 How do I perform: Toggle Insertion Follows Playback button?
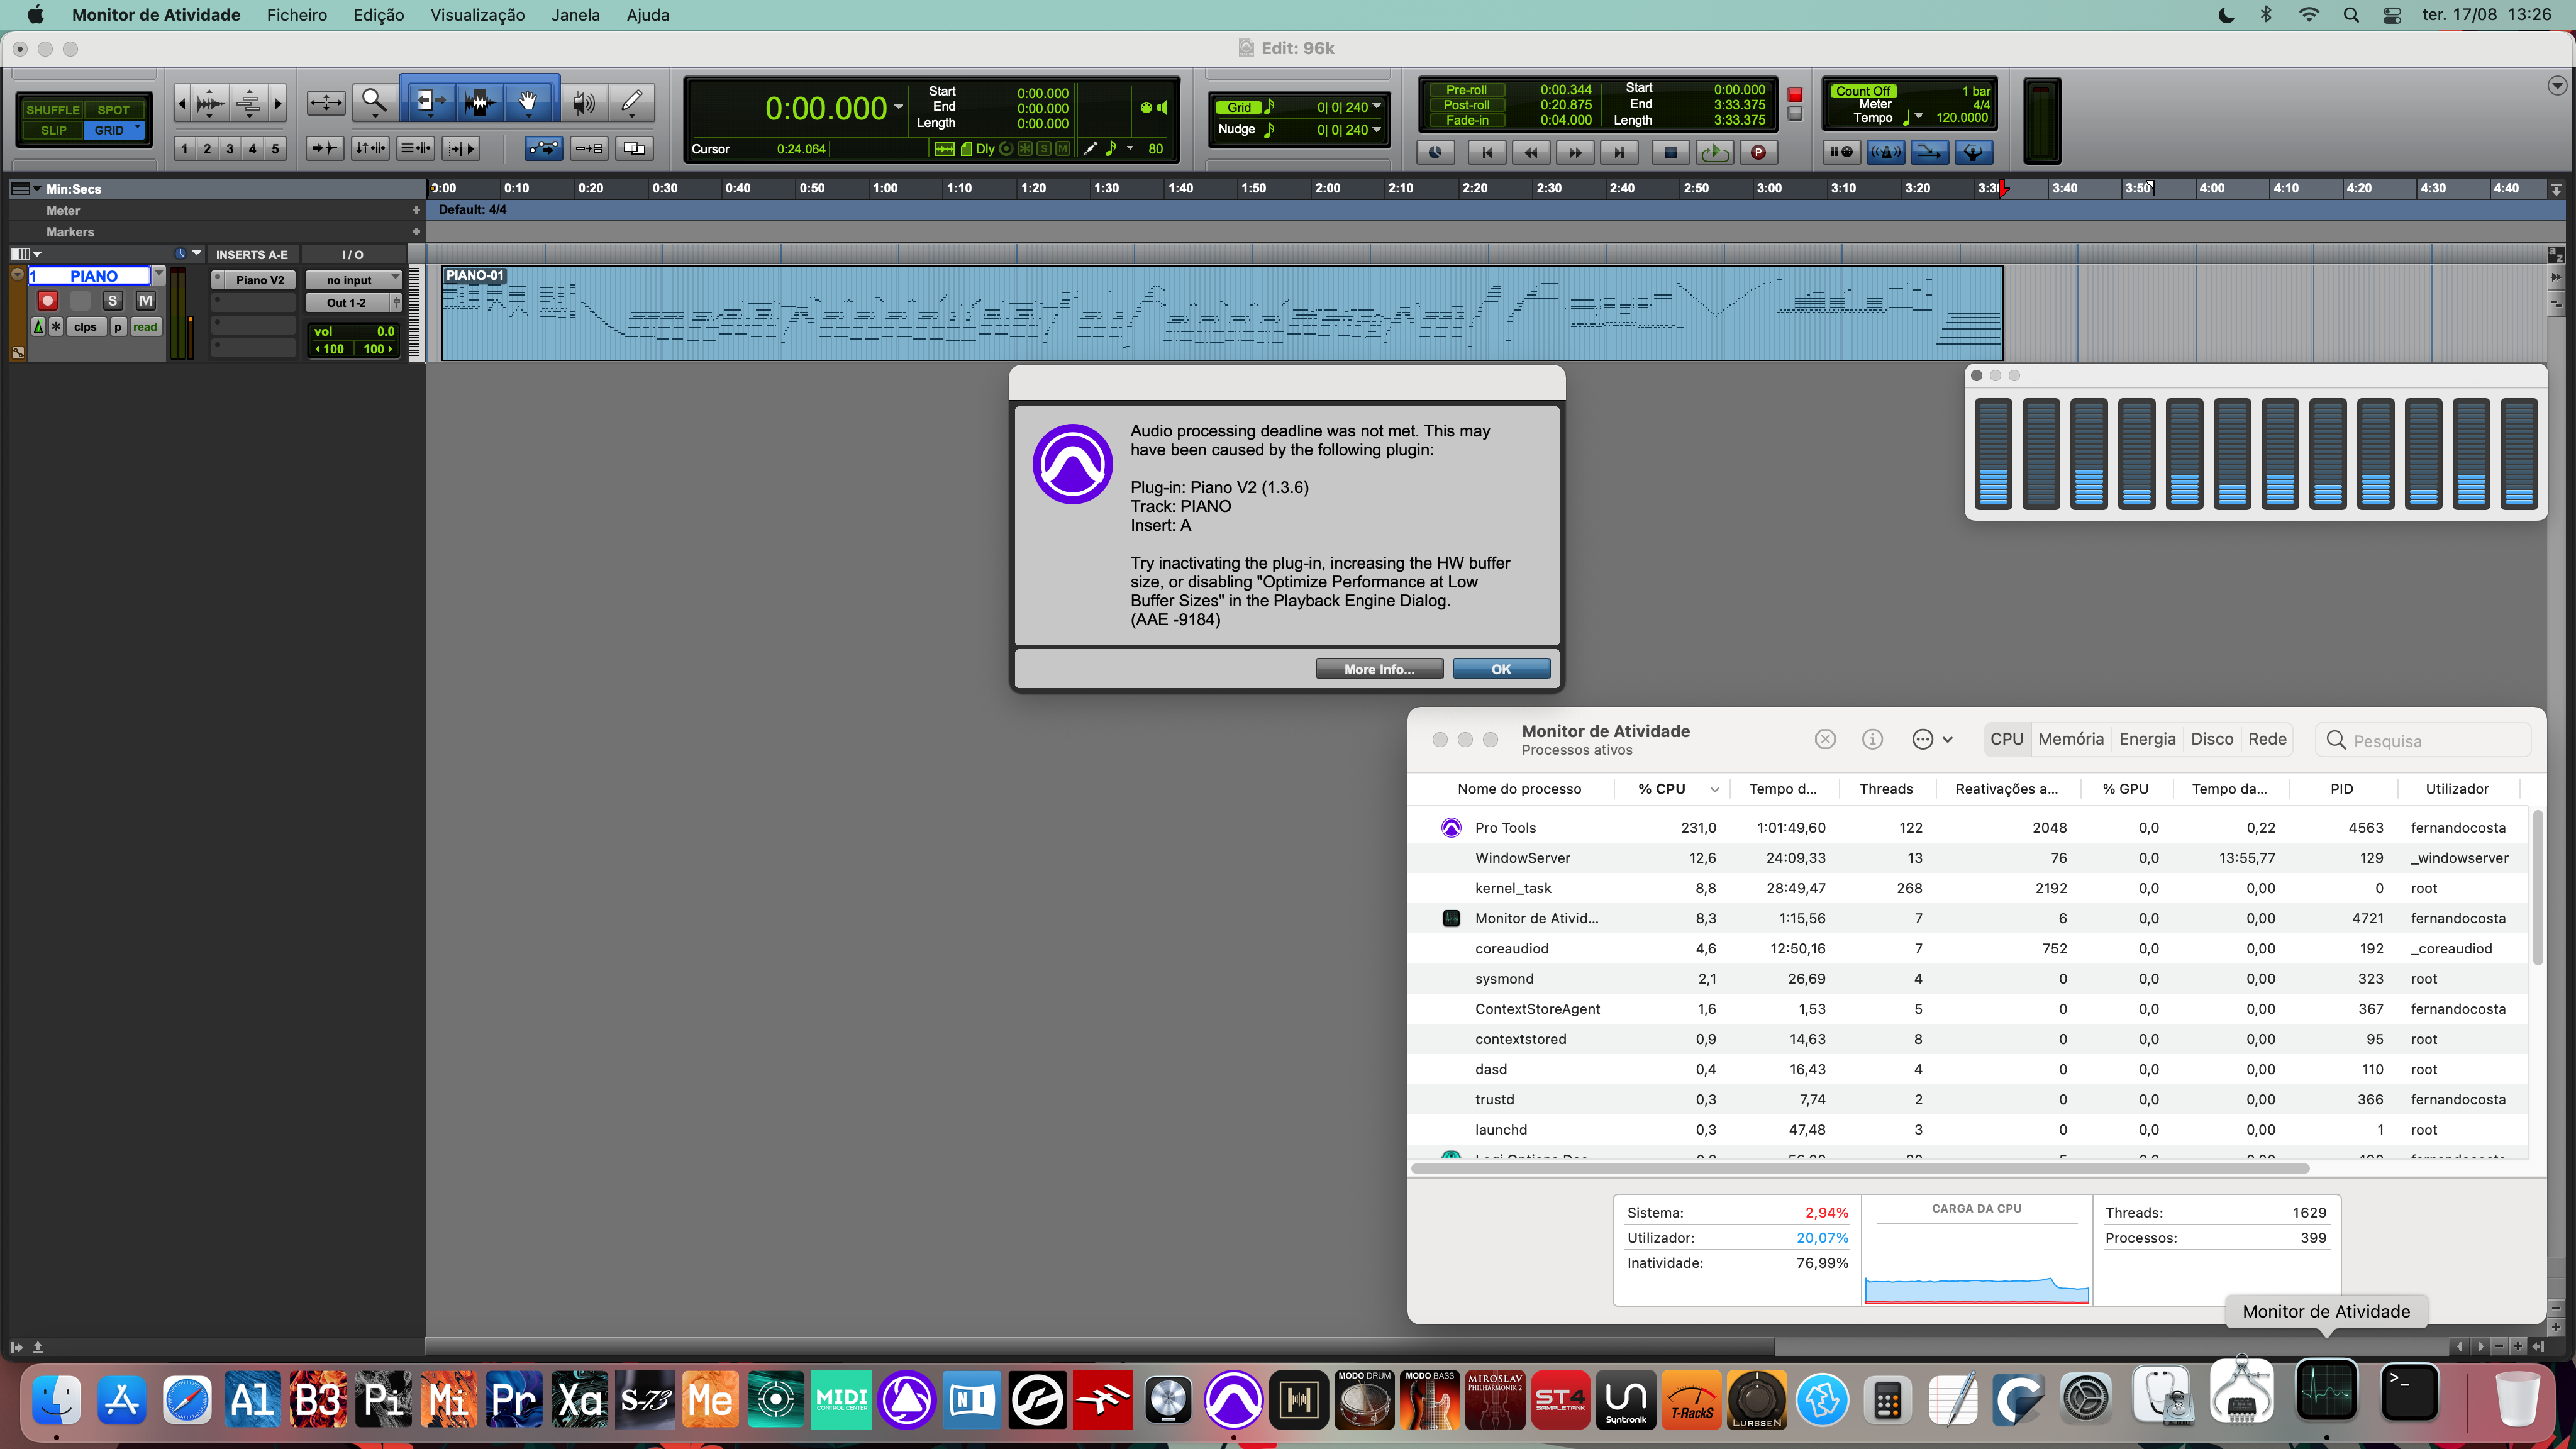point(461,148)
